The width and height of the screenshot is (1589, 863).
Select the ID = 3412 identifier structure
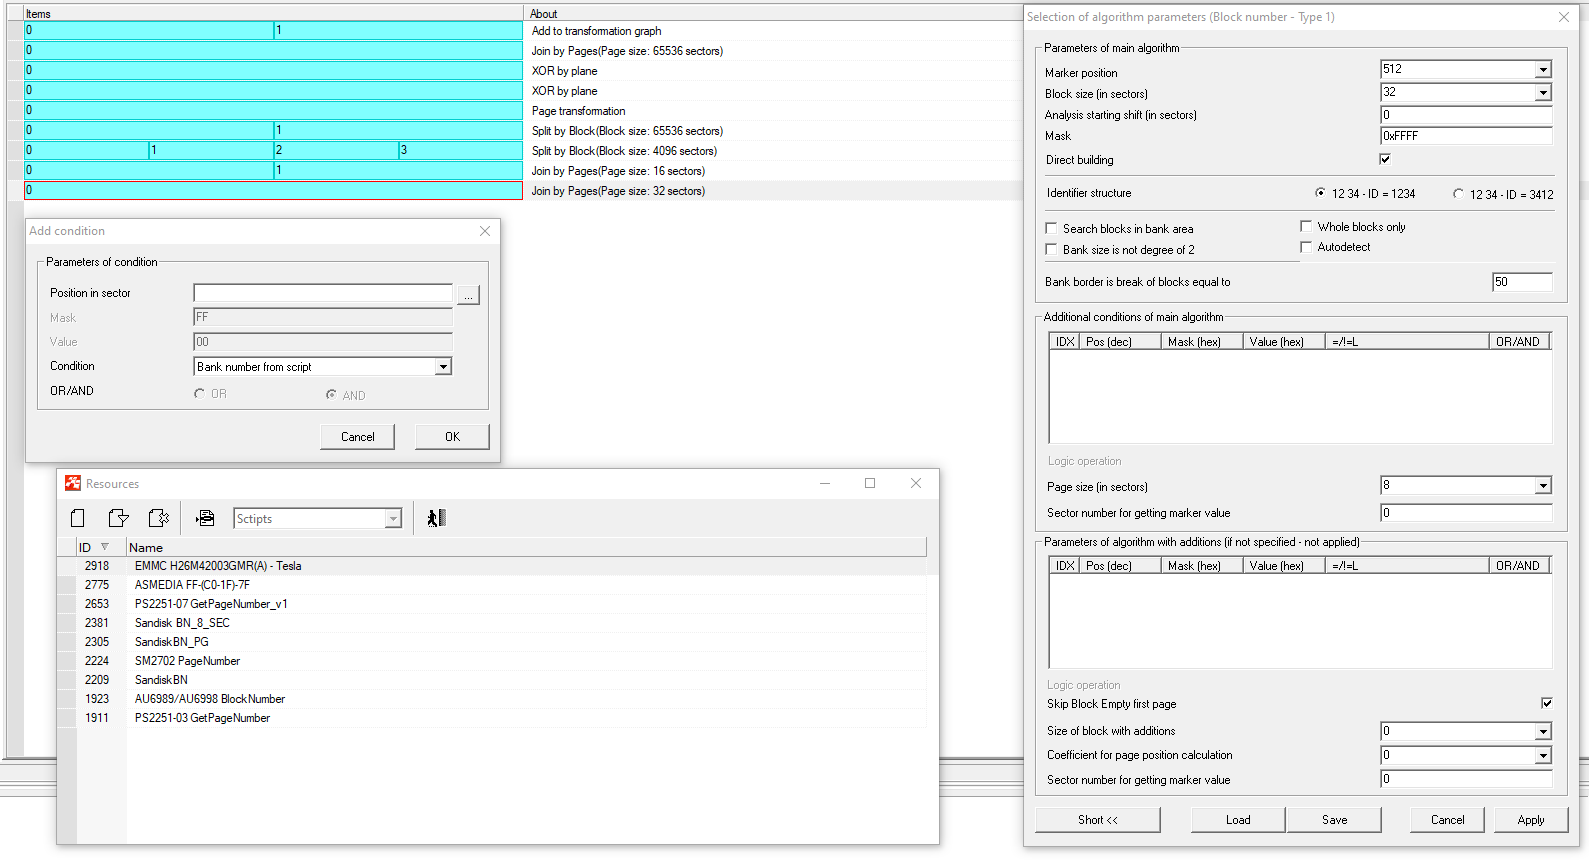[x=1458, y=194]
